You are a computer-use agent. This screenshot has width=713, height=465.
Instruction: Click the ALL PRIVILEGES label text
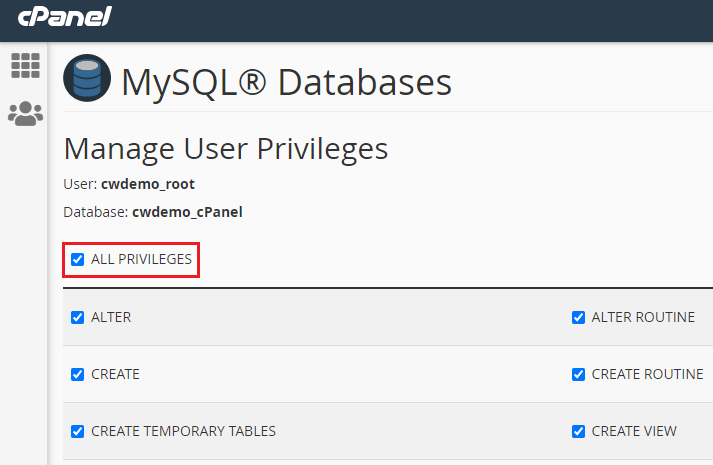pyautogui.click(x=141, y=260)
